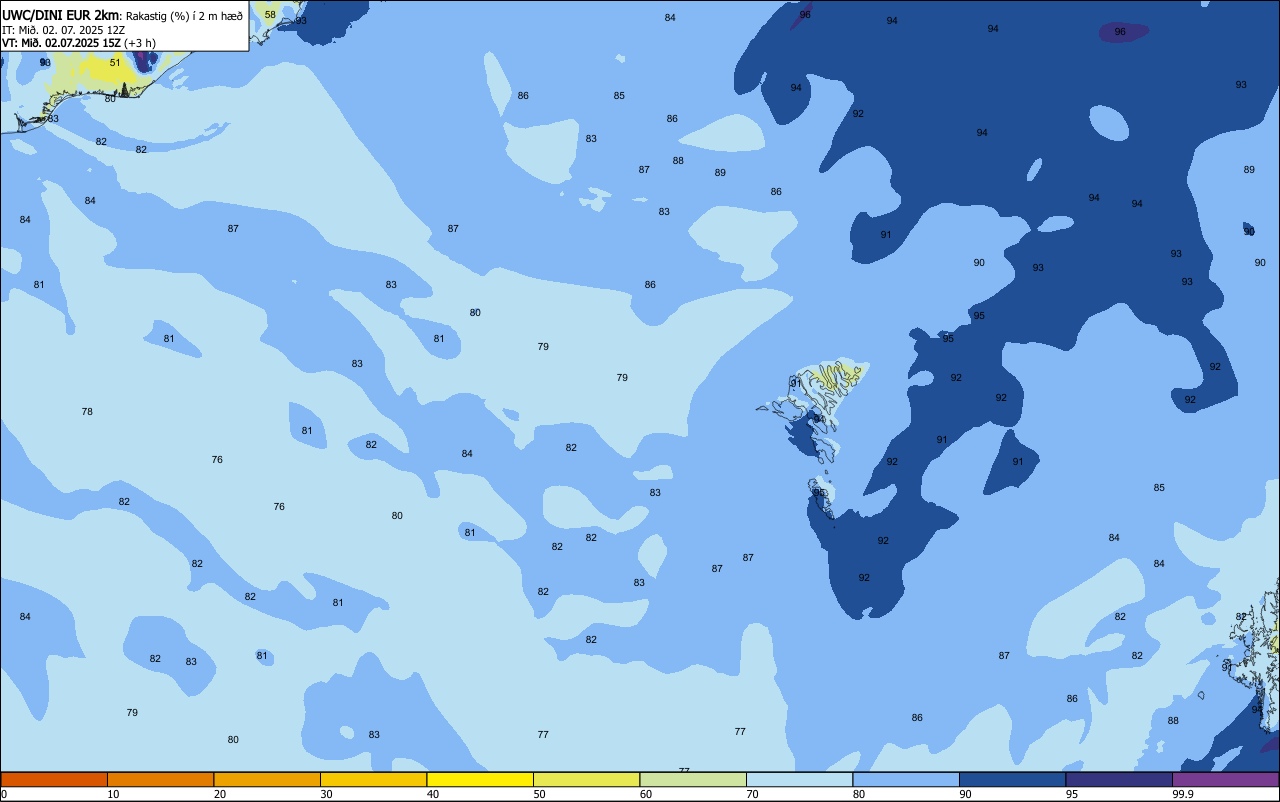Click the 60–70 pale green legend swatch
This screenshot has width=1280, height=802.
coord(693,779)
